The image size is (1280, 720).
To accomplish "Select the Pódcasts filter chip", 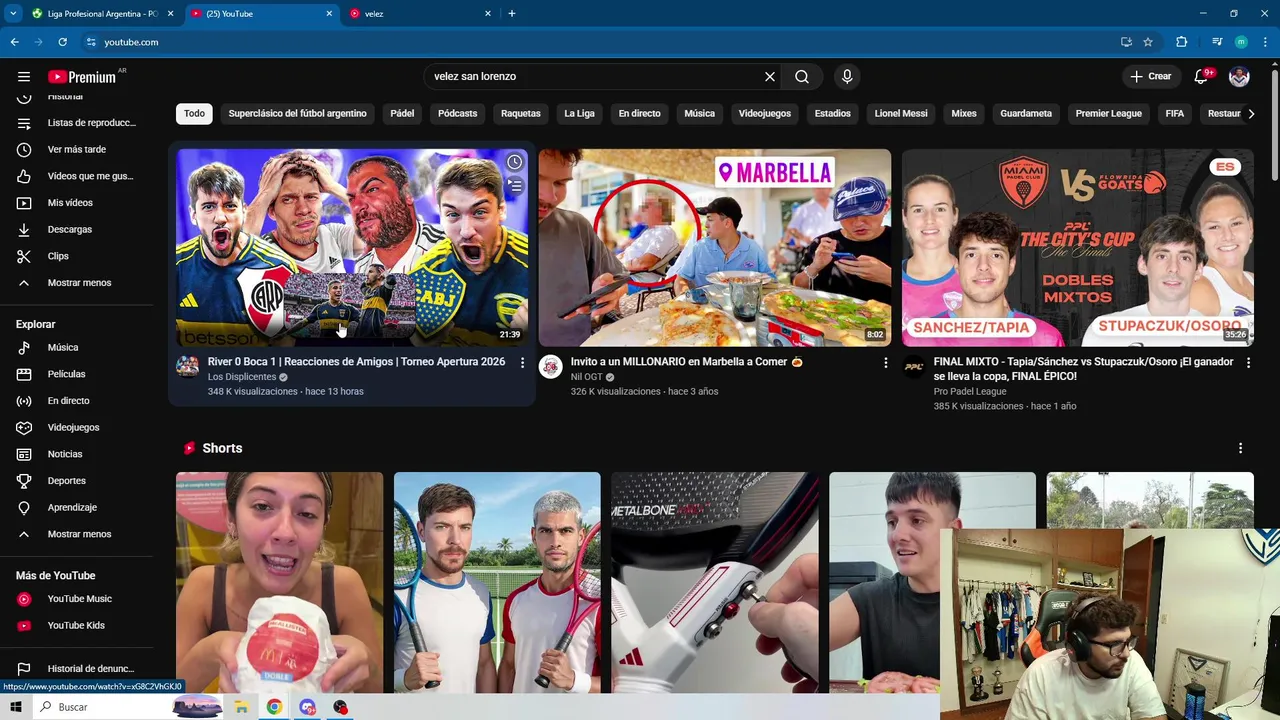I will pos(457,114).
